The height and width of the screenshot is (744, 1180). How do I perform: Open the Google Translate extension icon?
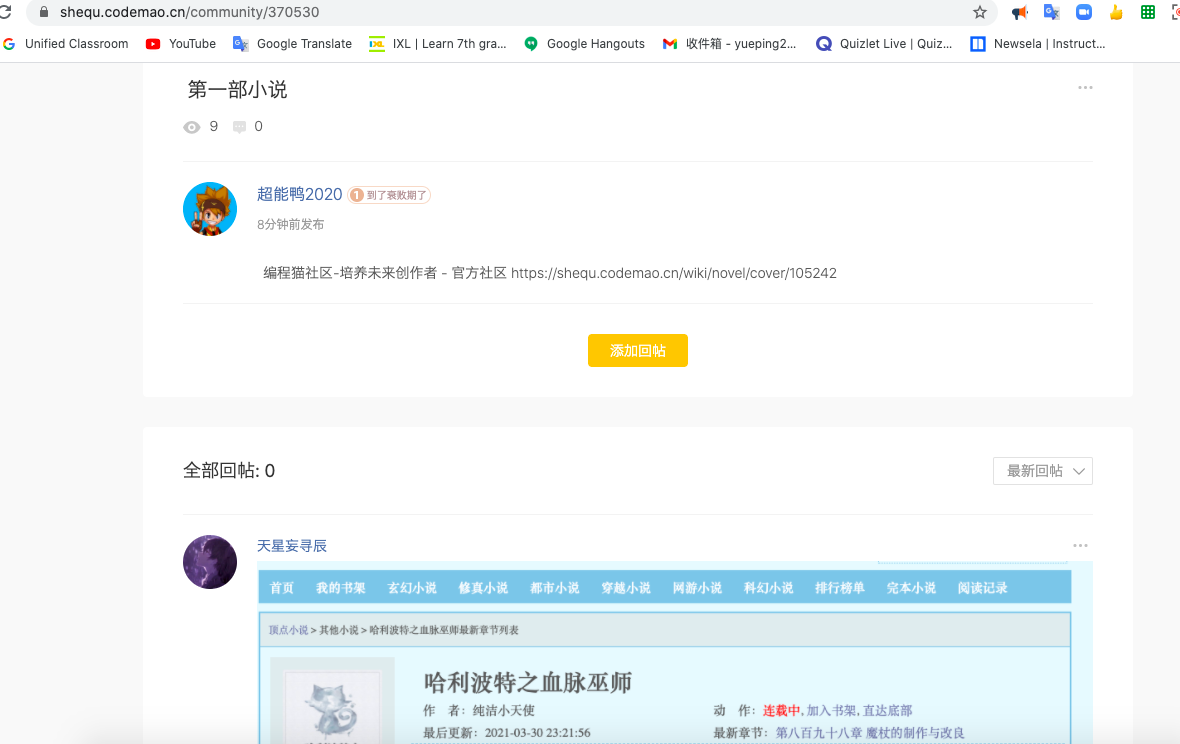[x=1051, y=12]
